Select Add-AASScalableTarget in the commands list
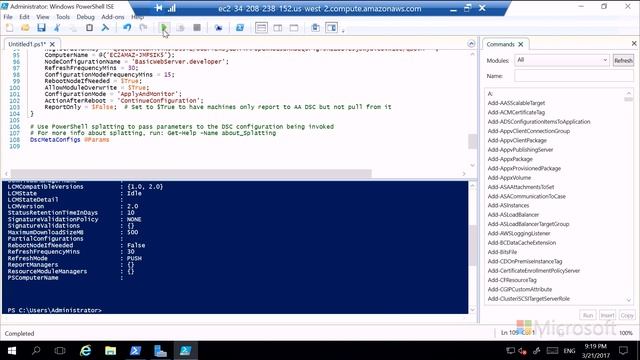The image size is (640, 360). tap(516, 103)
